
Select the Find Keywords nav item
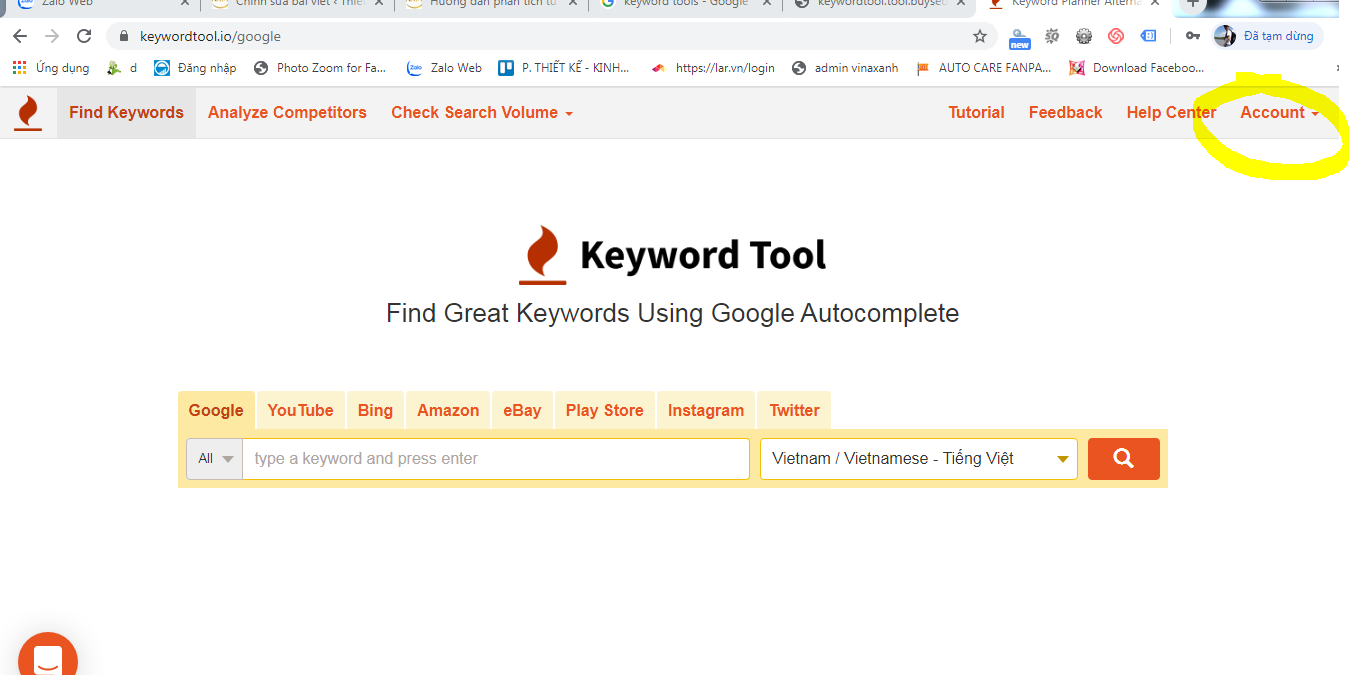(x=126, y=113)
